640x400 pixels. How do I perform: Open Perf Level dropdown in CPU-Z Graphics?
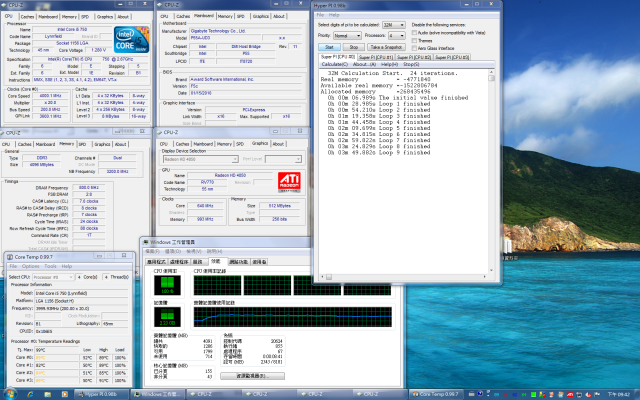283,159
